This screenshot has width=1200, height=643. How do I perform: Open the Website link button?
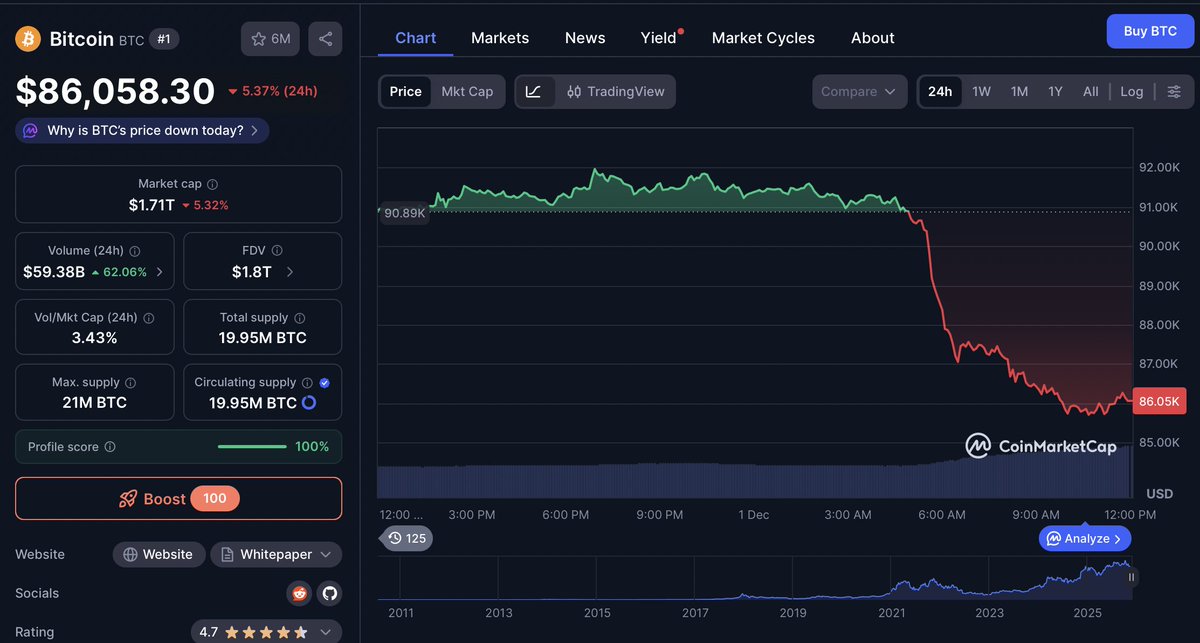tap(159, 554)
